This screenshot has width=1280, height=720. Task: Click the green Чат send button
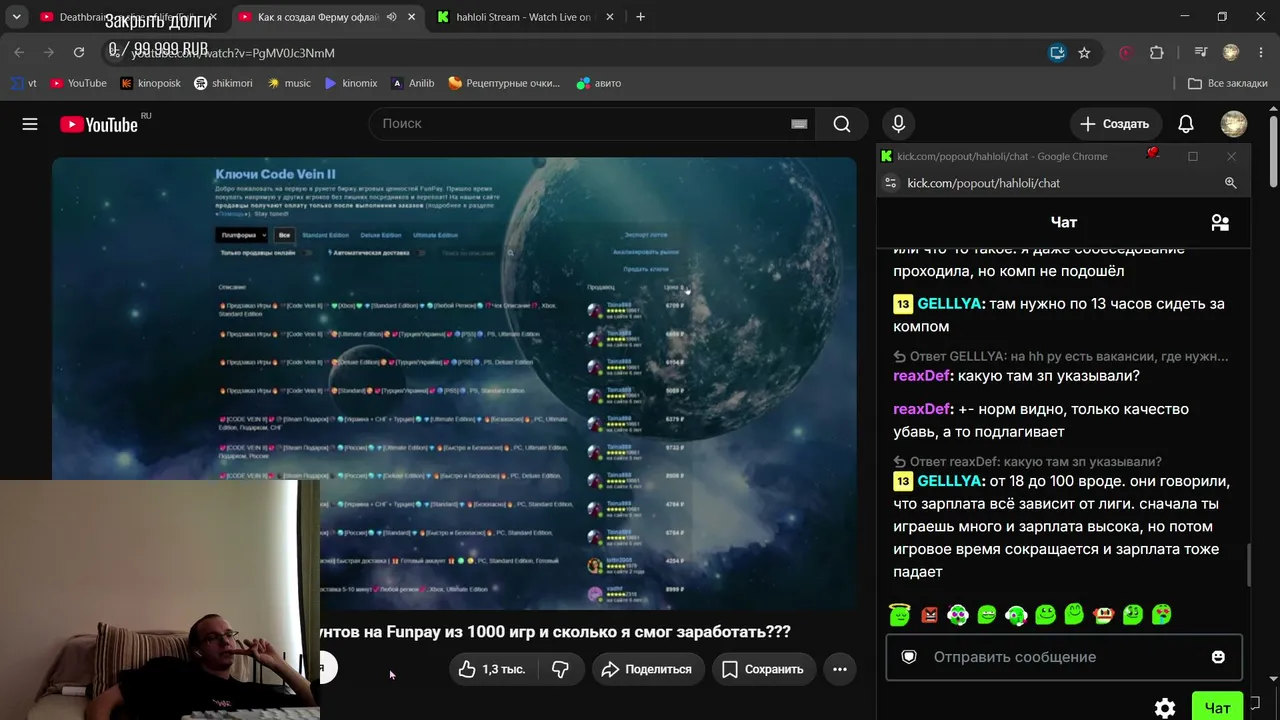(1217, 708)
